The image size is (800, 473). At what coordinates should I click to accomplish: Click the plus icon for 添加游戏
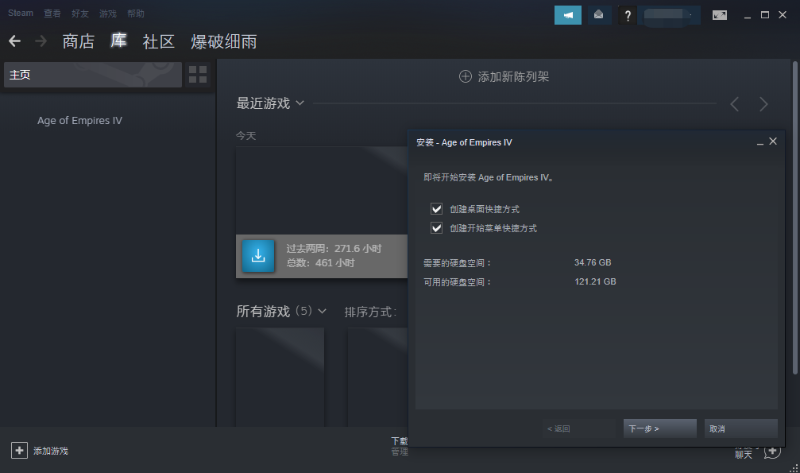[x=19, y=451]
